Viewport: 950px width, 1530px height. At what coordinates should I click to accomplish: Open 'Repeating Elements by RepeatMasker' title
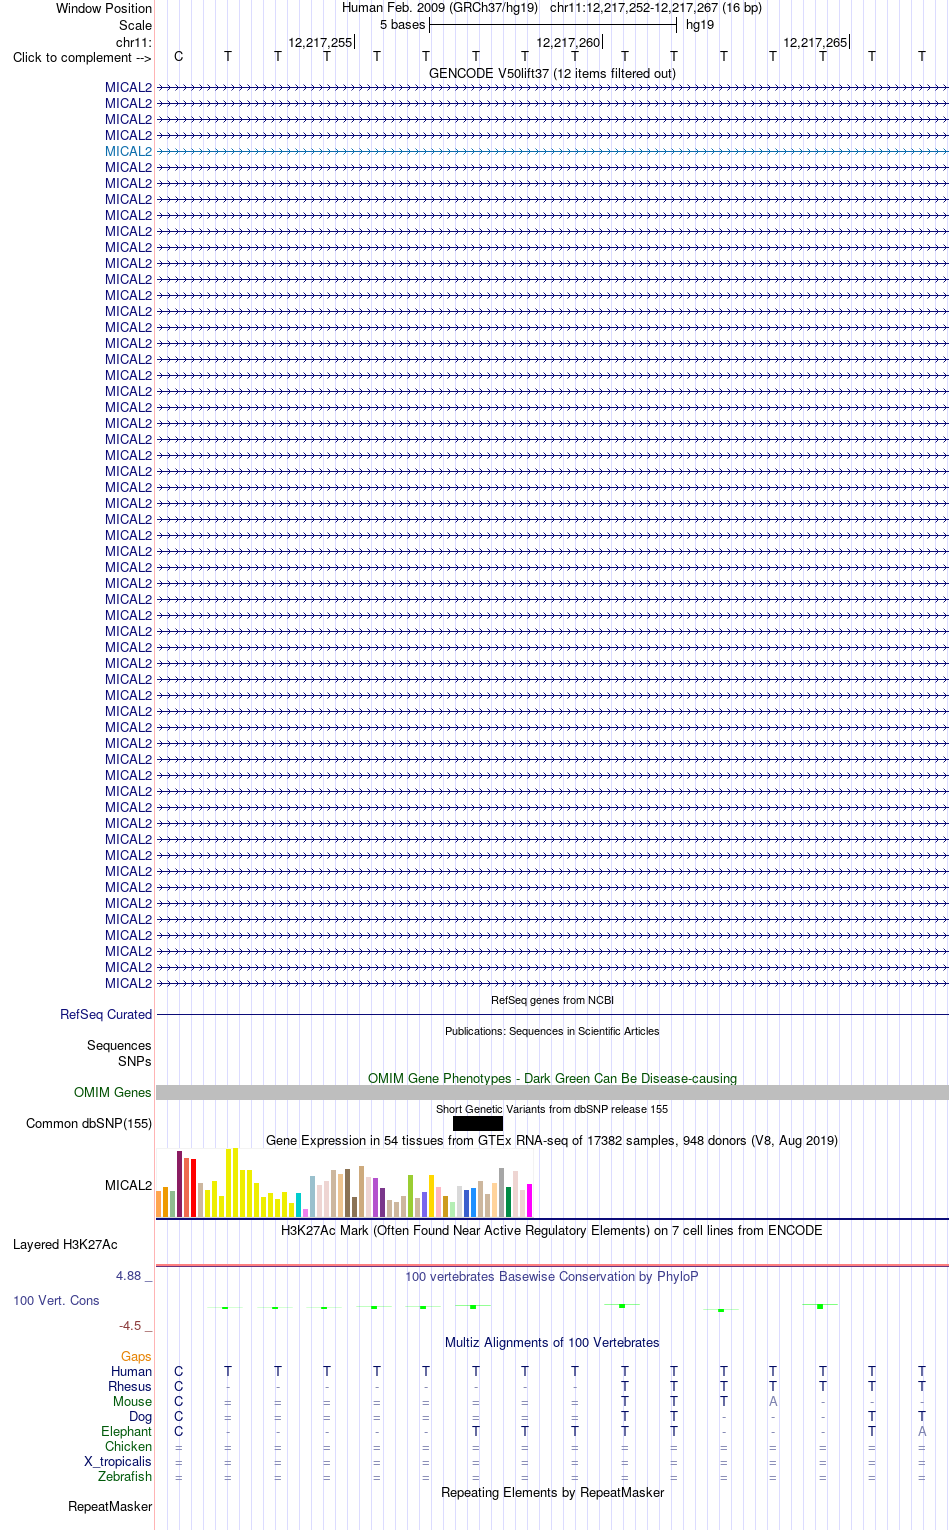tap(552, 1492)
